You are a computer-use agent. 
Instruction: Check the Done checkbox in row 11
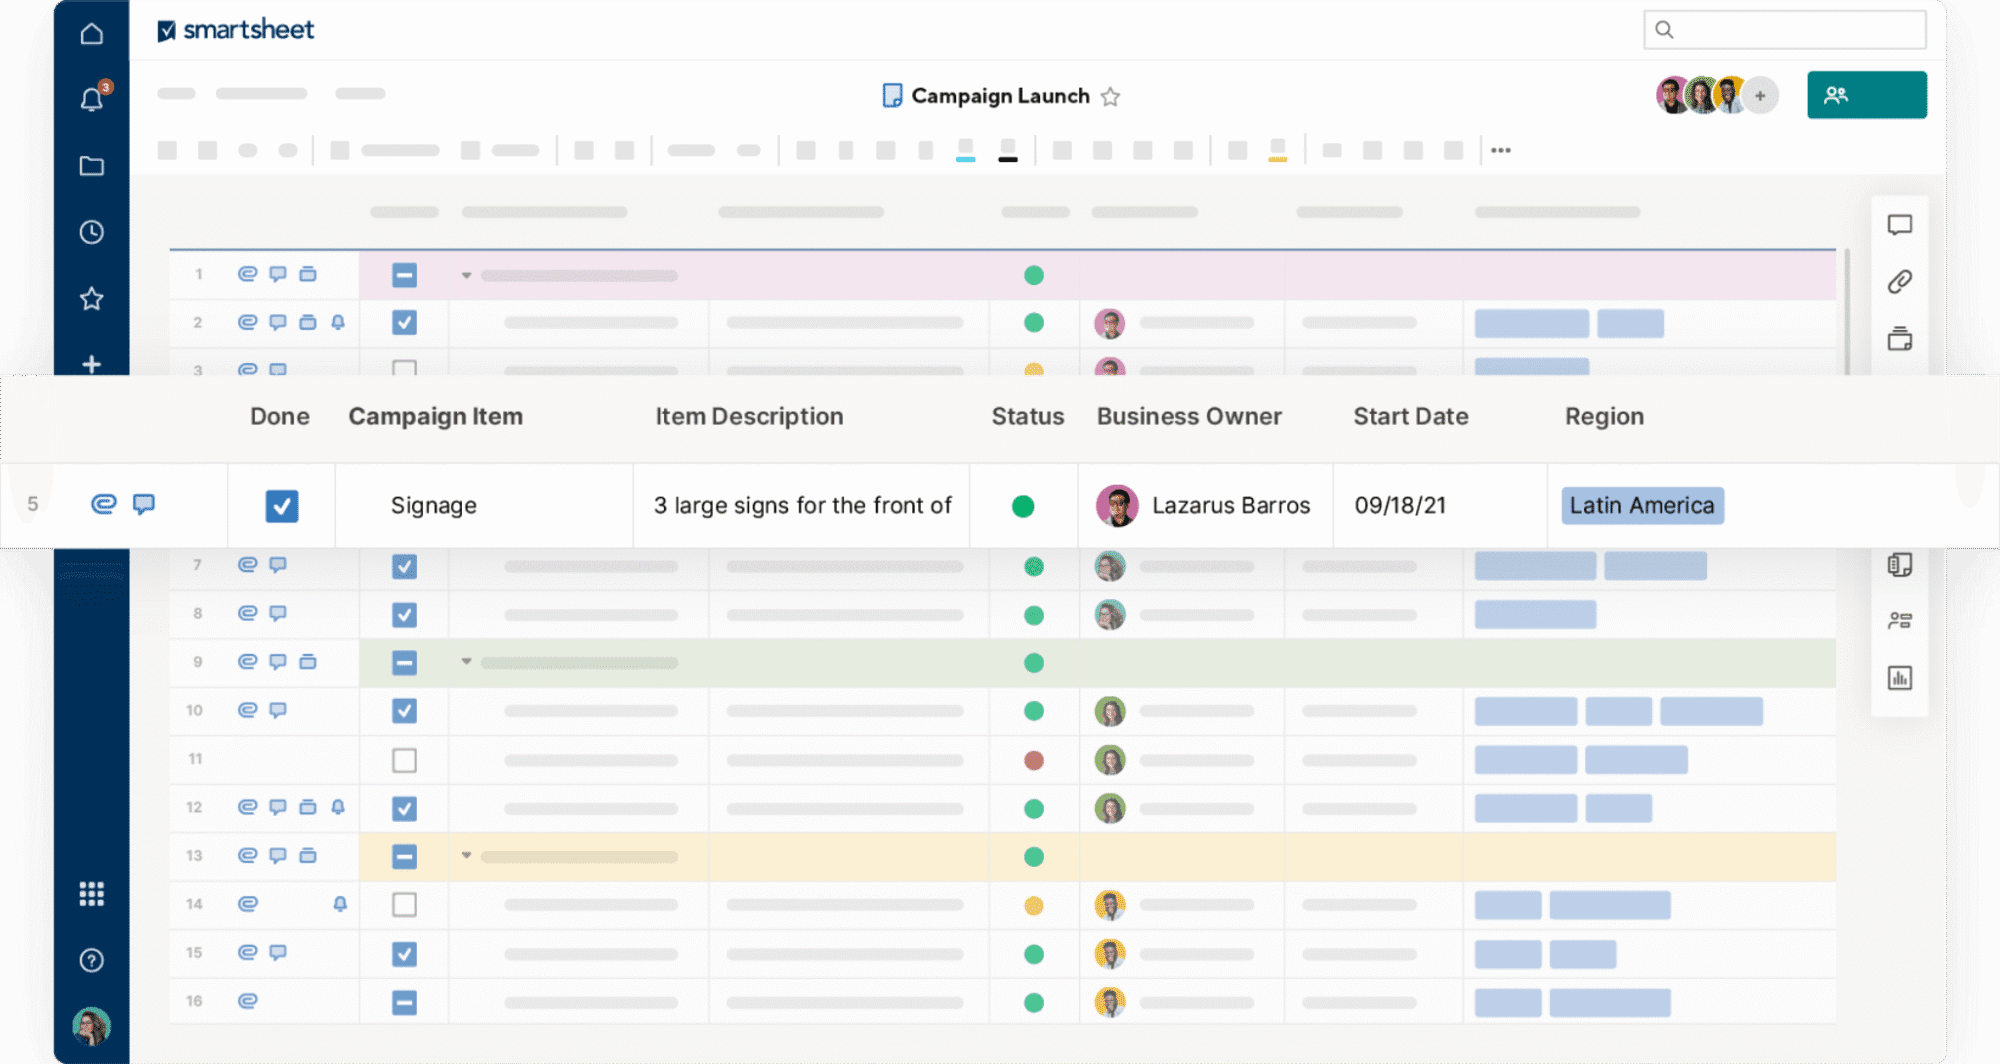tap(404, 760)
